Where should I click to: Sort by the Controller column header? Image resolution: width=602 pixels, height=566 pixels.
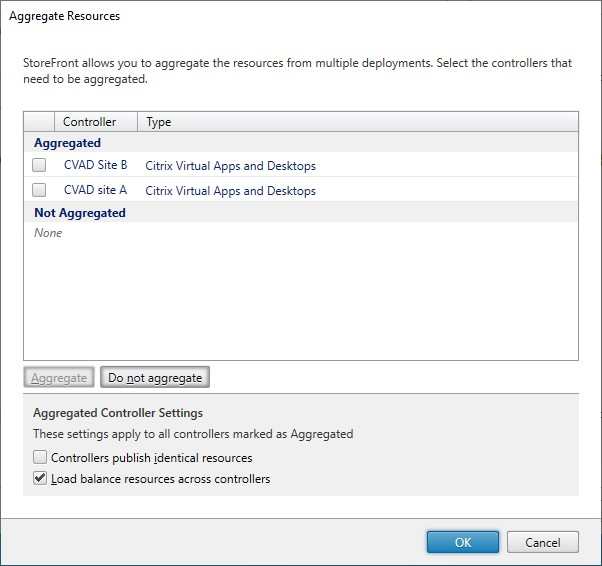point(89,122)
